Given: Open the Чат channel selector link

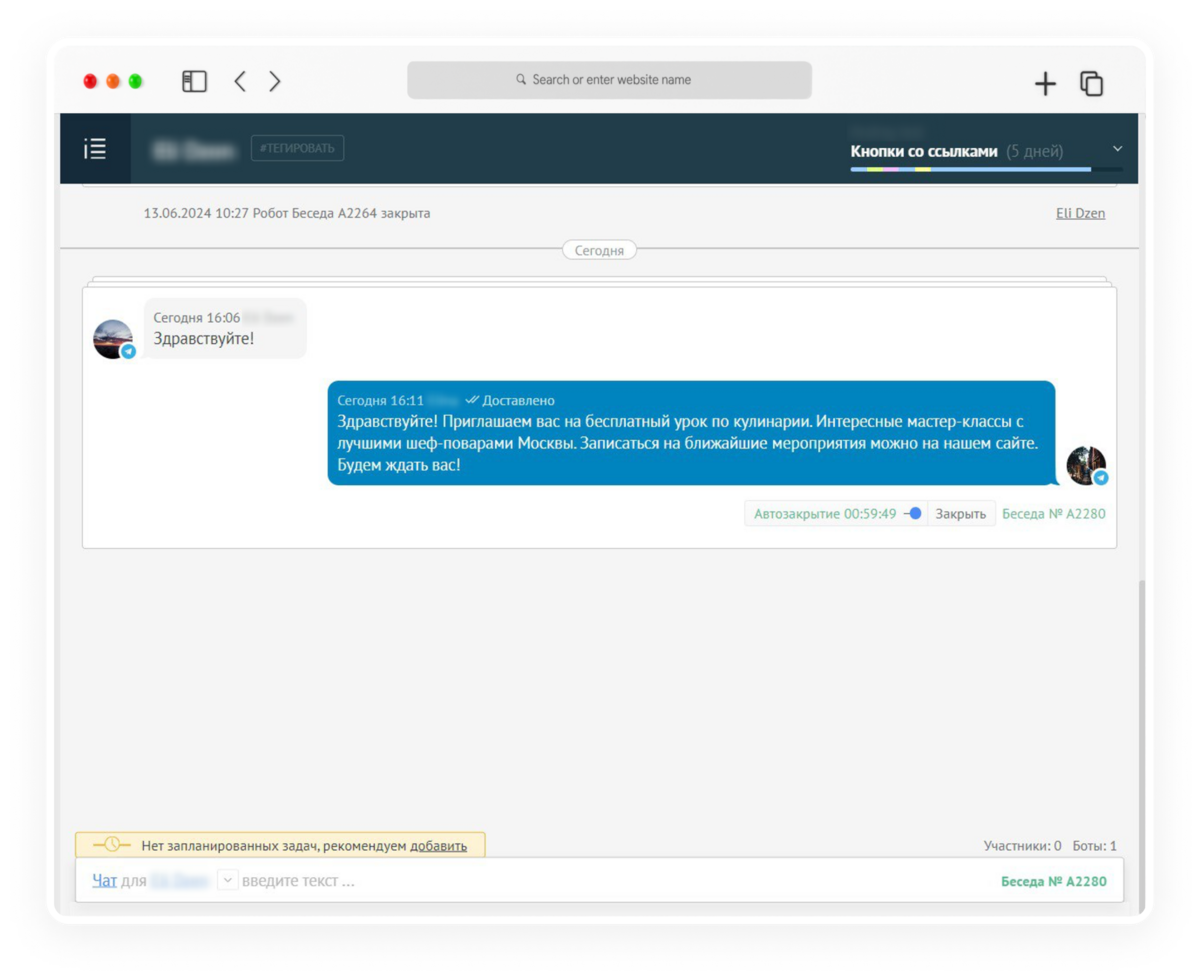Looking at the screenshot, I should tap(104, 881).
